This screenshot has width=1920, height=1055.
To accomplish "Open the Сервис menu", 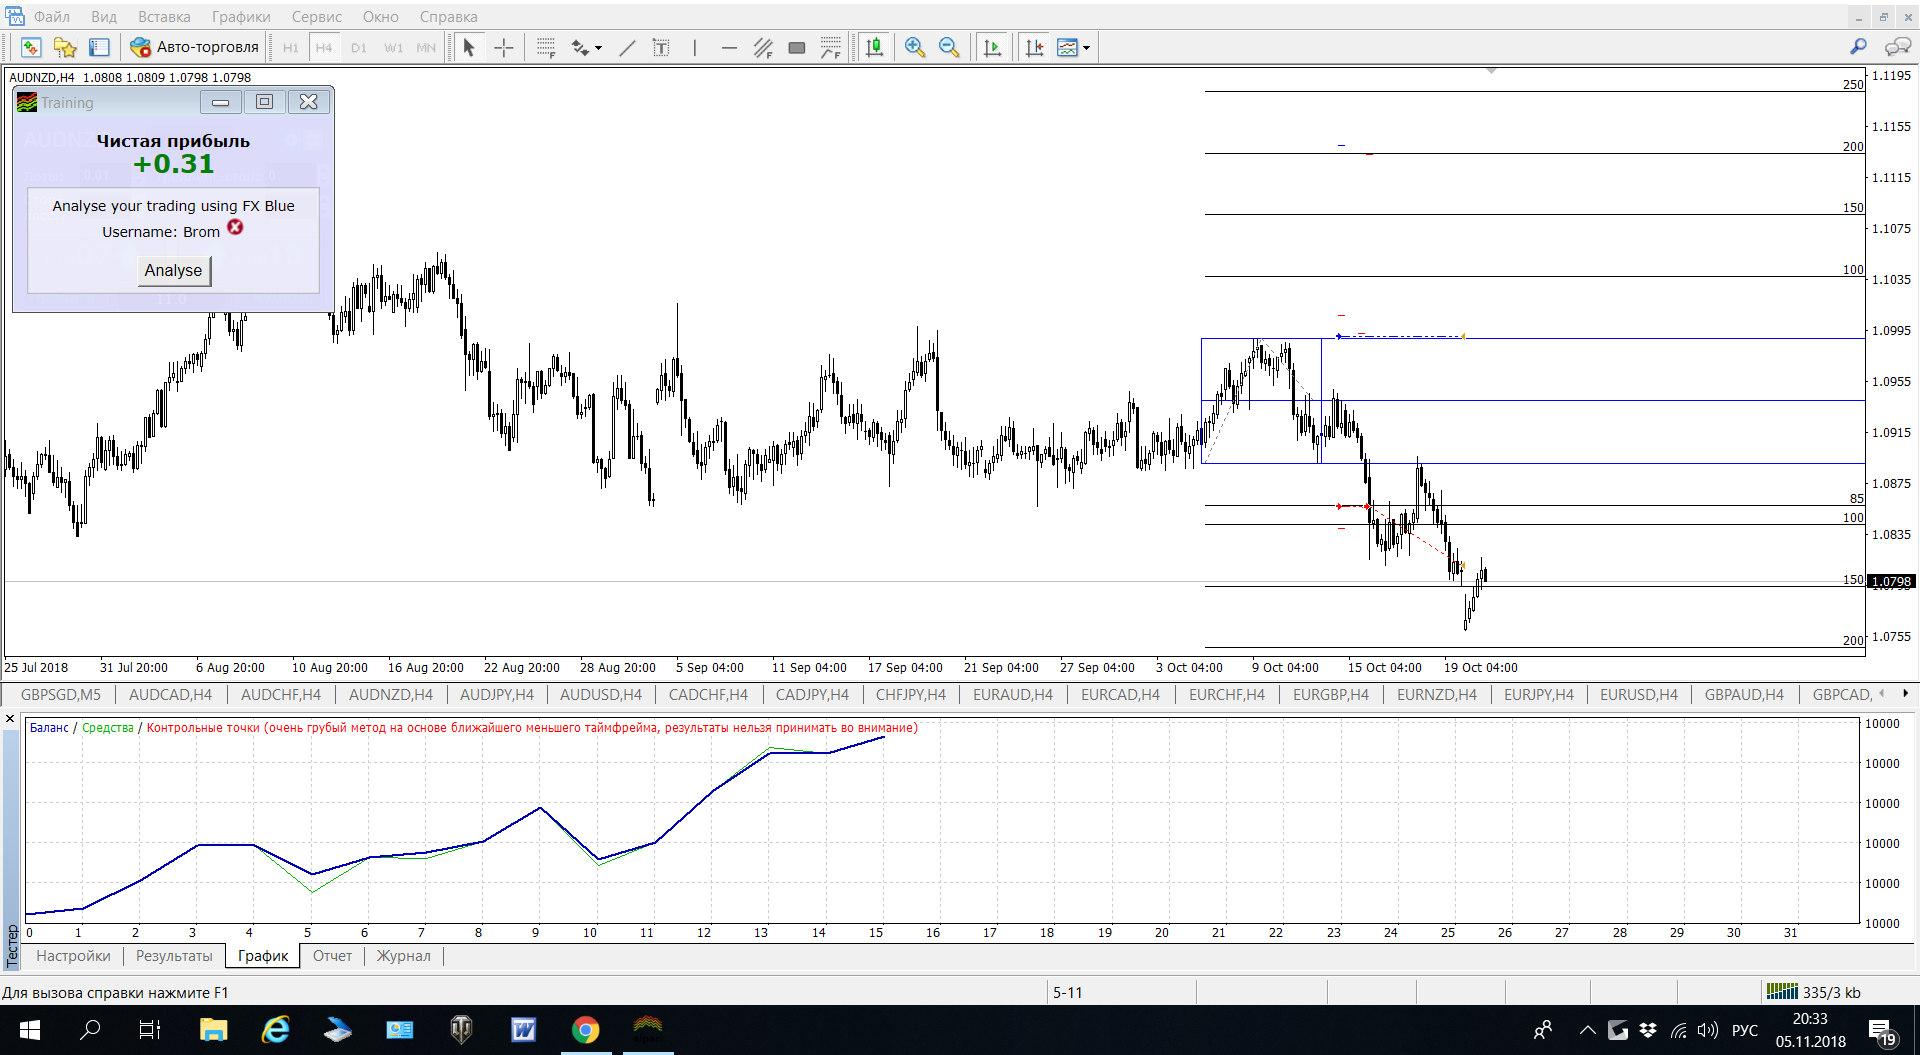I will click(x=317, y=16).
